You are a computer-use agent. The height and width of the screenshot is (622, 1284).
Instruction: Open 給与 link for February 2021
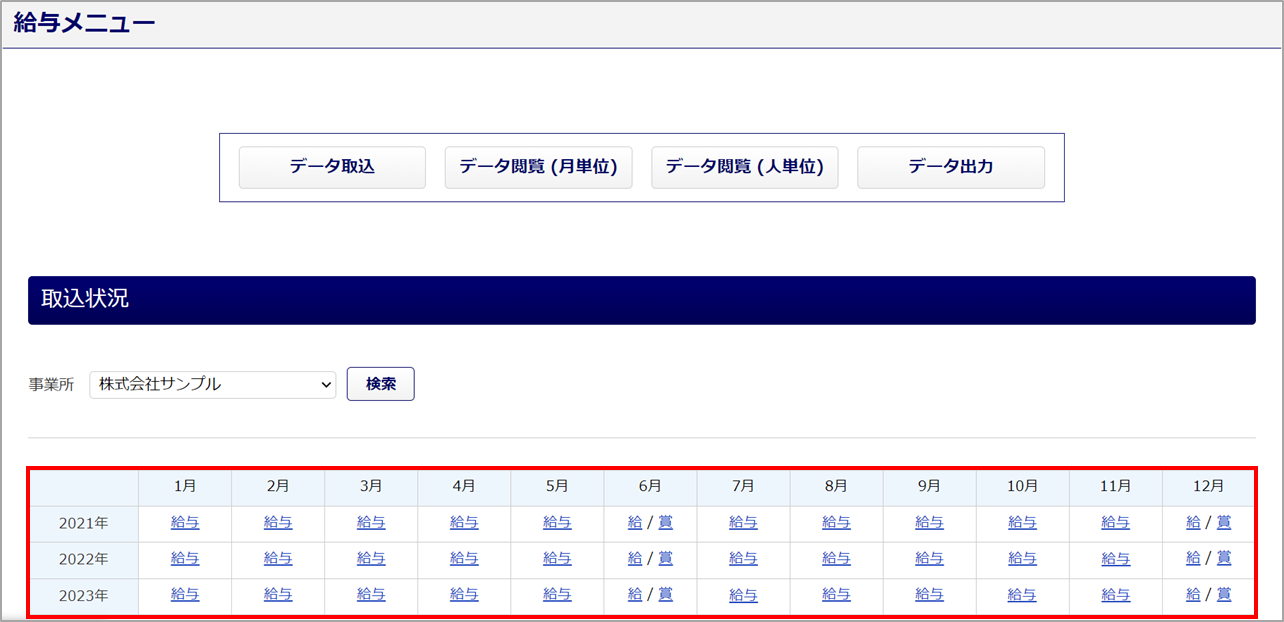click(x=278, y=522)
